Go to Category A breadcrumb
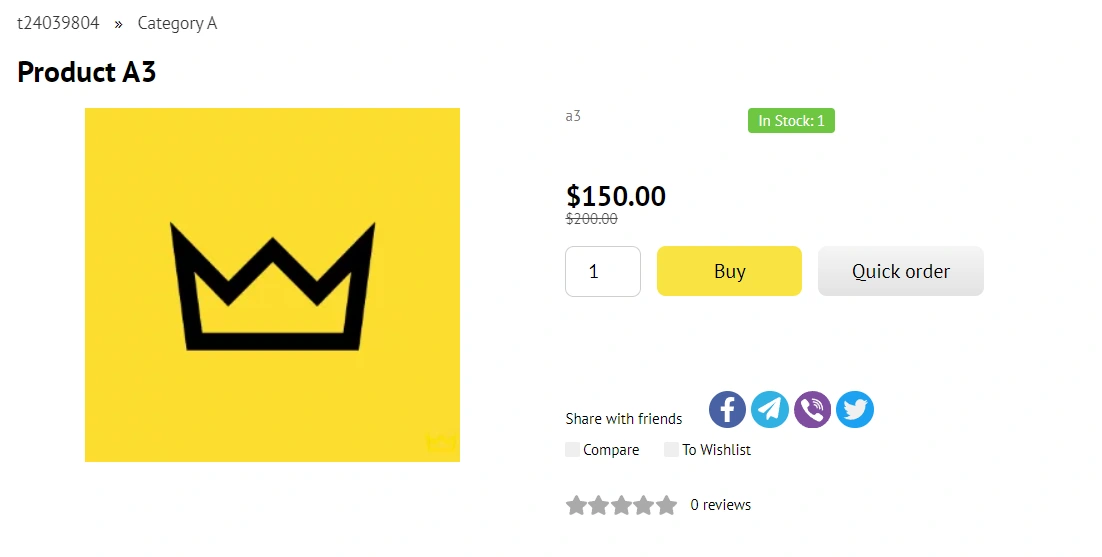The width and height of the screenshot is (1102, 557). coord(177,23)
